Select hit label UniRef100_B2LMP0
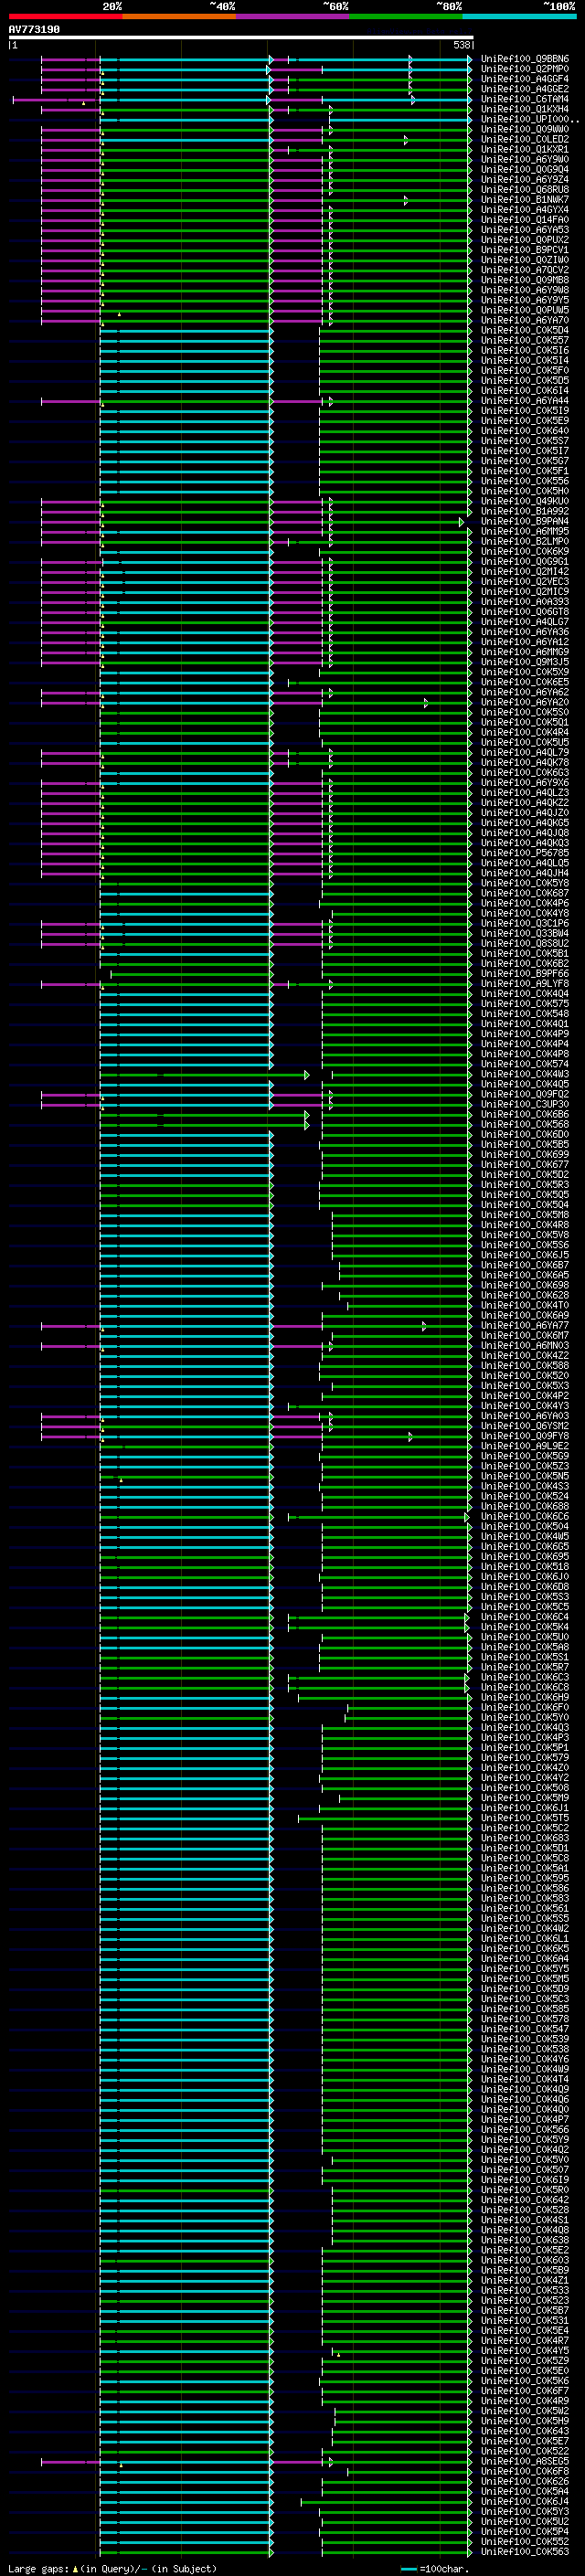The height and width of the screenshot is (2576, 585). (x=524, y=541)
